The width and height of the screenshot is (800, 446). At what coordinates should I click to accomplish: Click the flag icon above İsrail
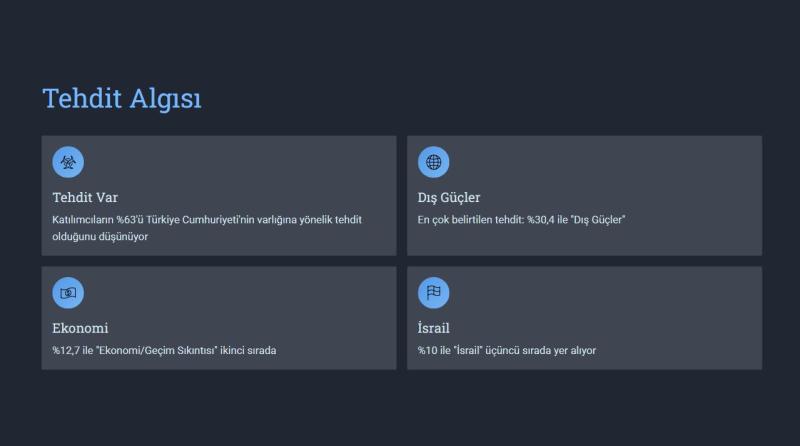coord(433,293)
